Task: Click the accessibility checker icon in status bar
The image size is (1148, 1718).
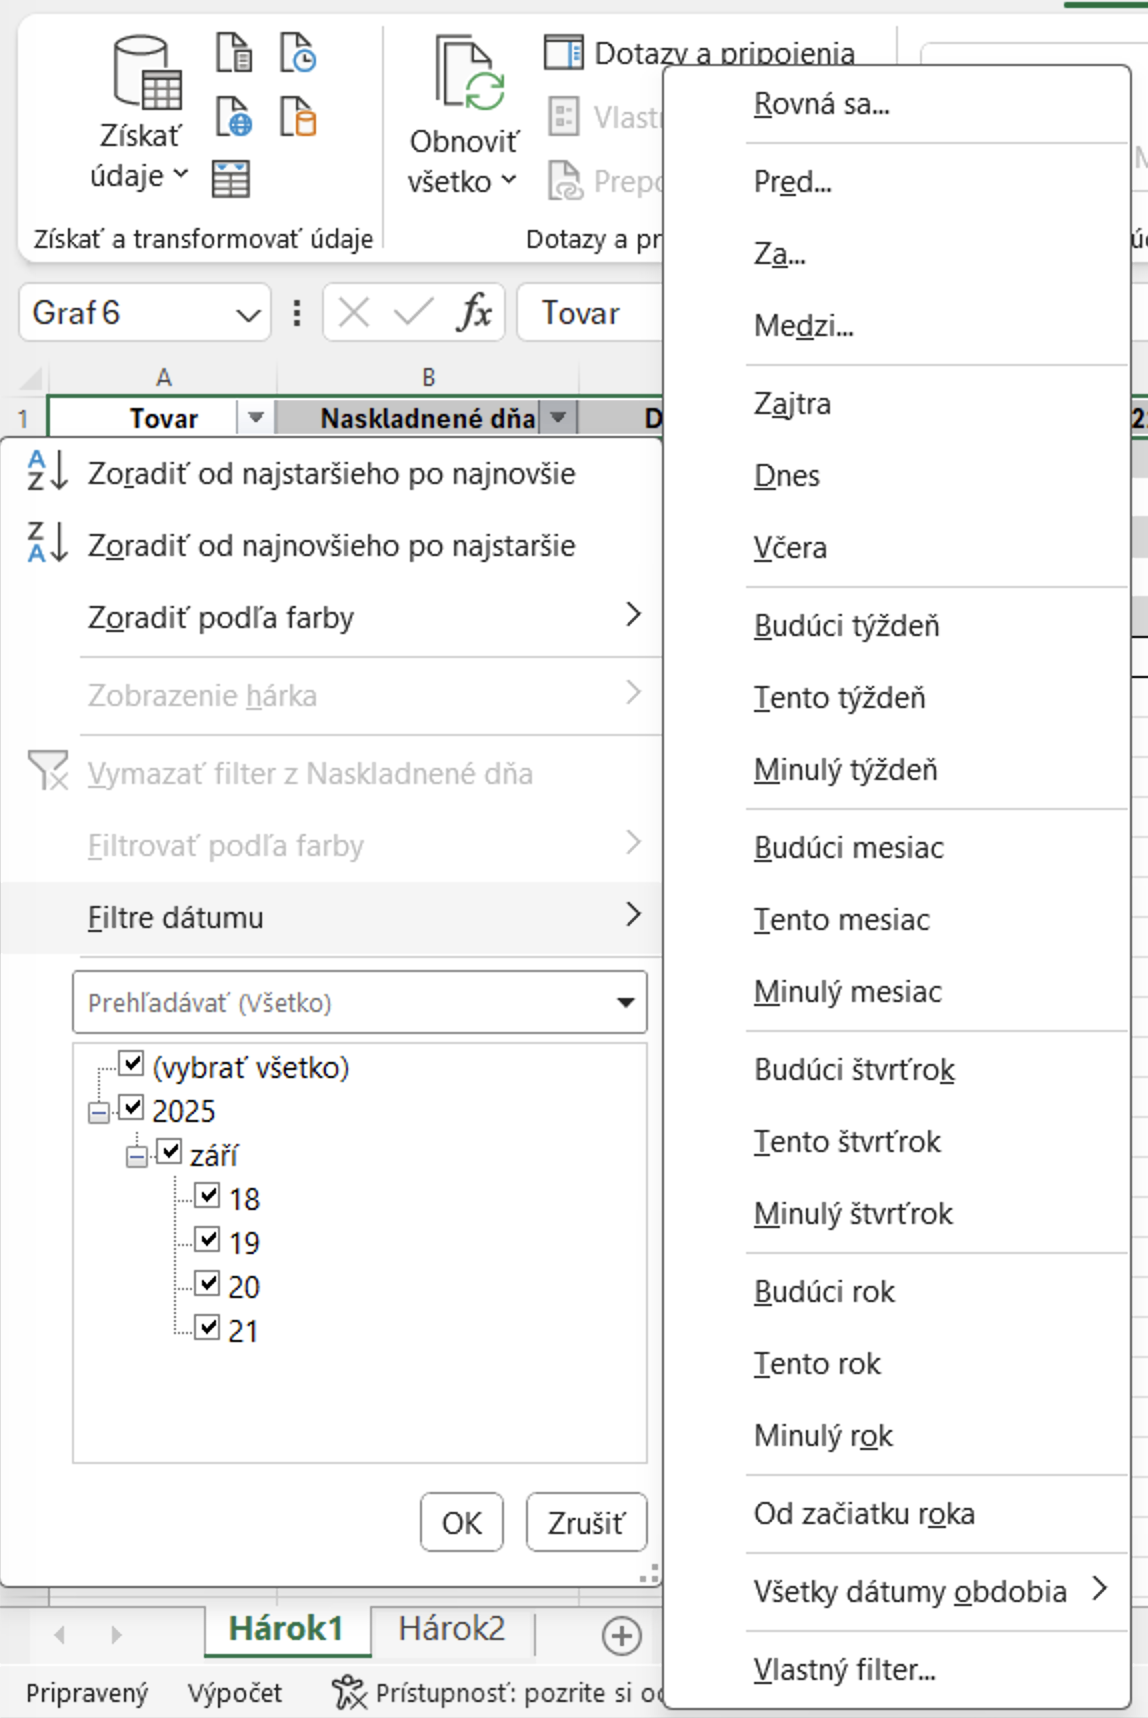Action: (x=349, y=1692)
